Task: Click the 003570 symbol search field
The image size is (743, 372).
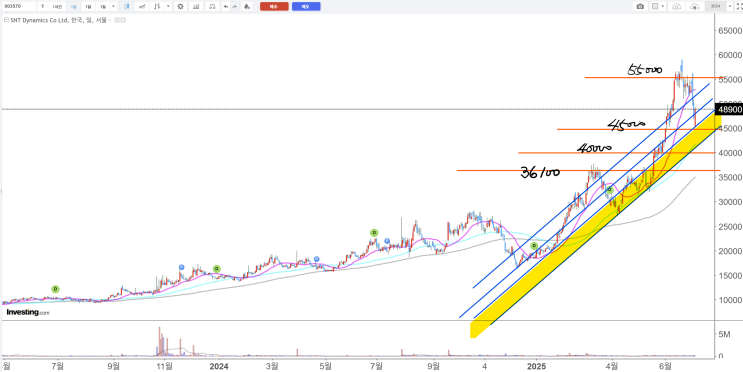Action: [x=19, y=6]
